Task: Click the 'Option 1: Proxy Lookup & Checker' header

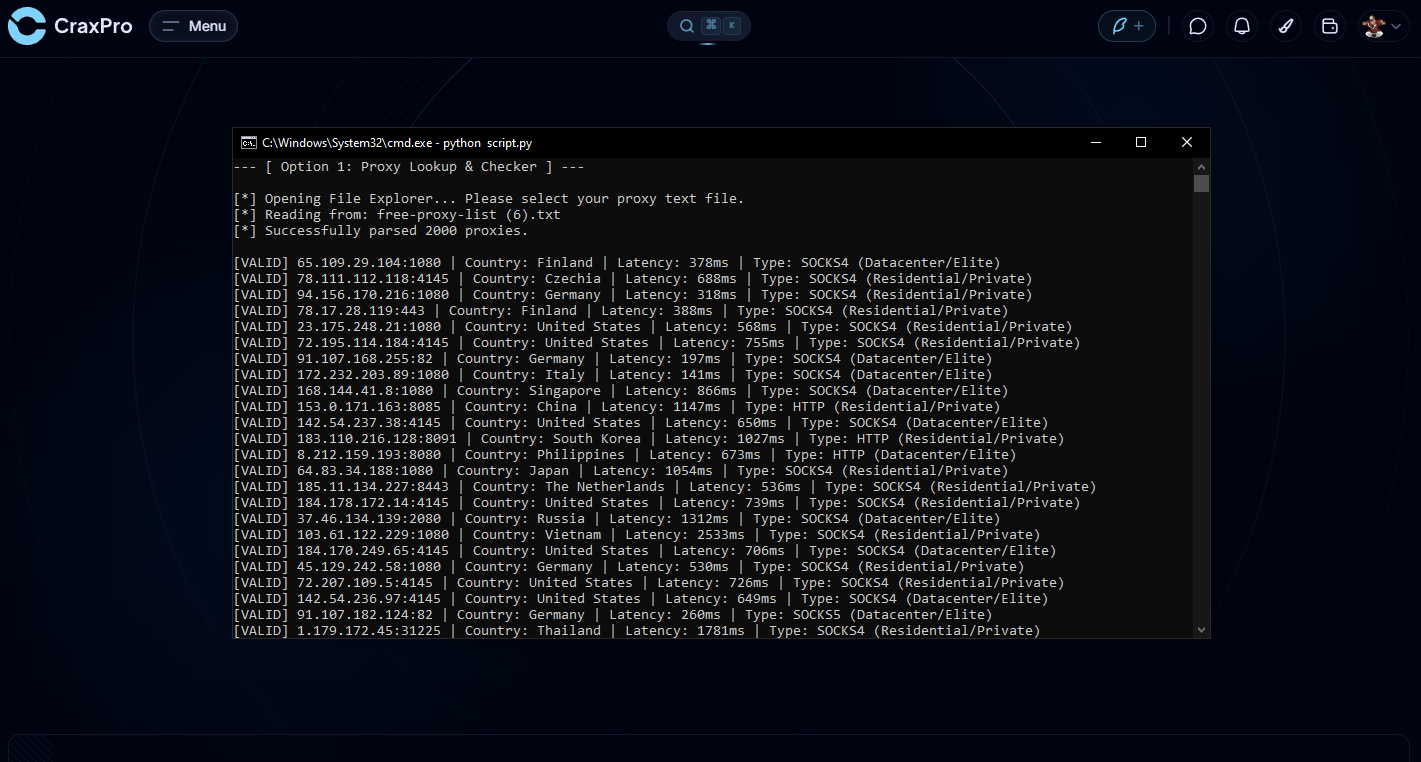Action: pos(409,167)
